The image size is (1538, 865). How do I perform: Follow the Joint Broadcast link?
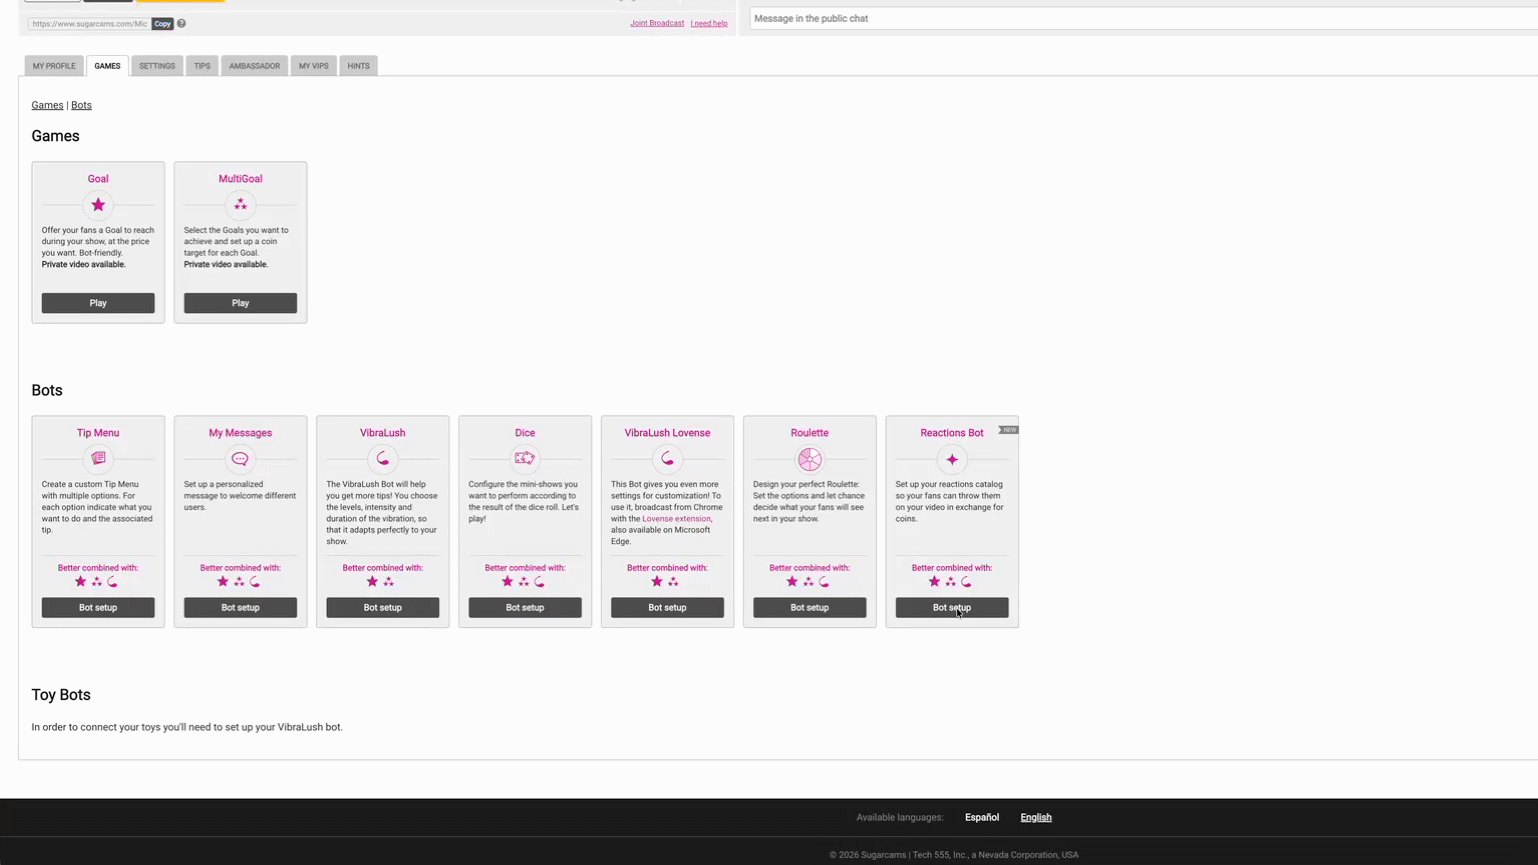tap(657, 23)
